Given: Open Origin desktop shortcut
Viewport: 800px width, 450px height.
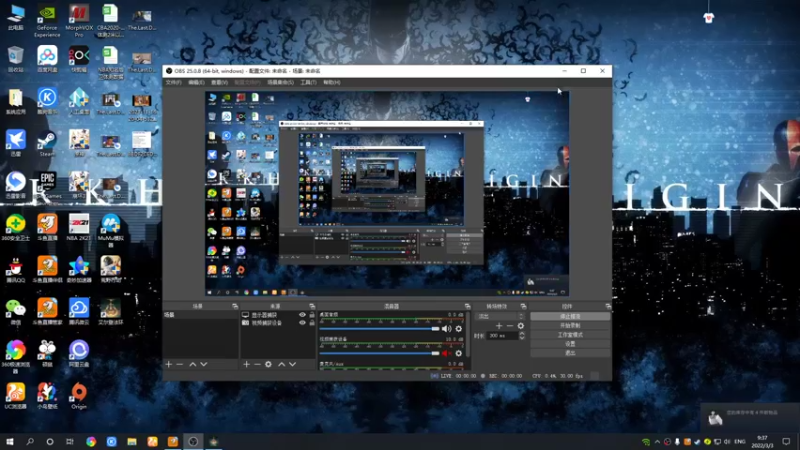Looking at the screenshot, I should coord(79,396).
